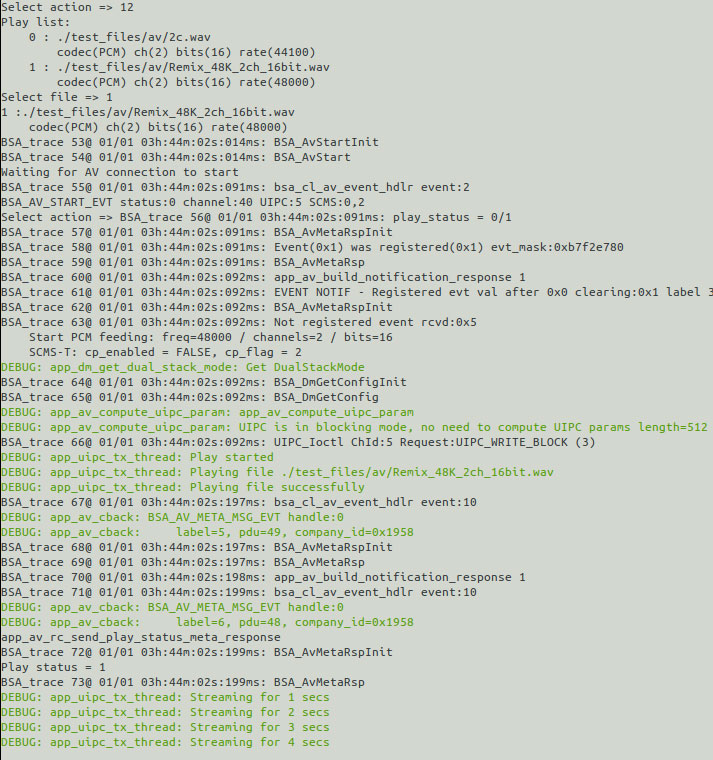This screenshot has width=713, height=760.
Task: Click the 'Start PCM feeding' line
Action: (211, 338)
